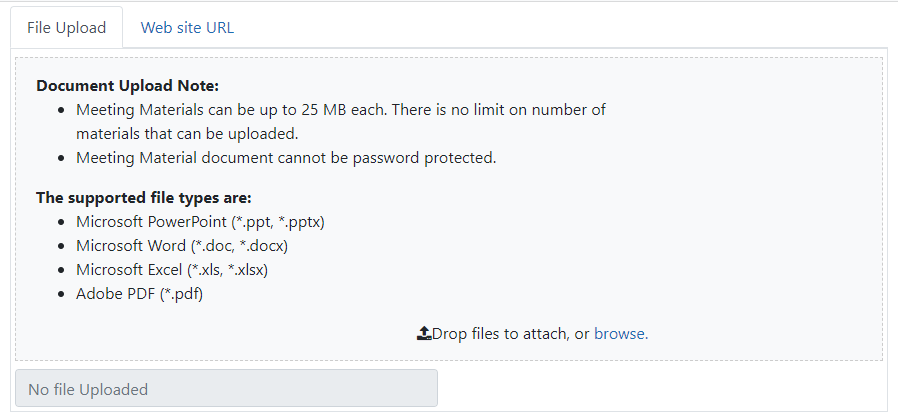Open the browse link to attach files
The width and height of the screenshot is (898, 420).
click(621, 333)
